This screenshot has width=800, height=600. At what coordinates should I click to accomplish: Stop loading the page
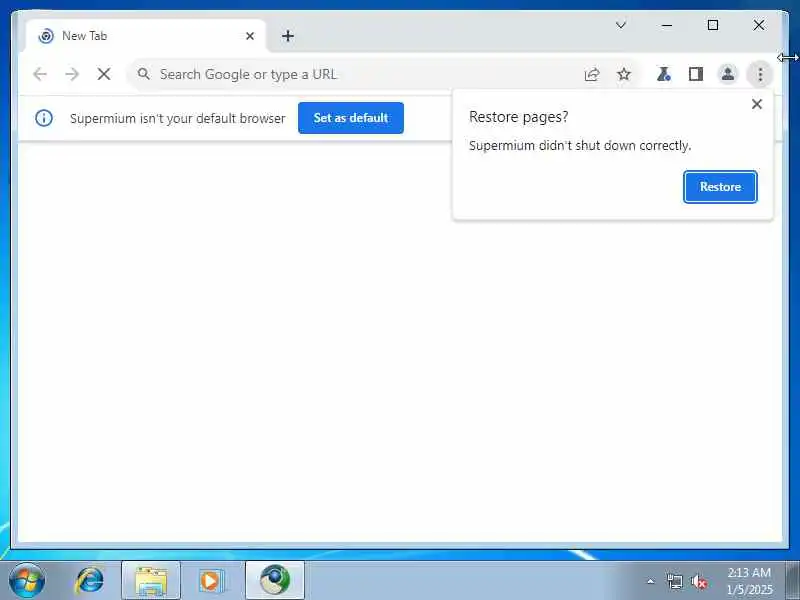[104, 74]
